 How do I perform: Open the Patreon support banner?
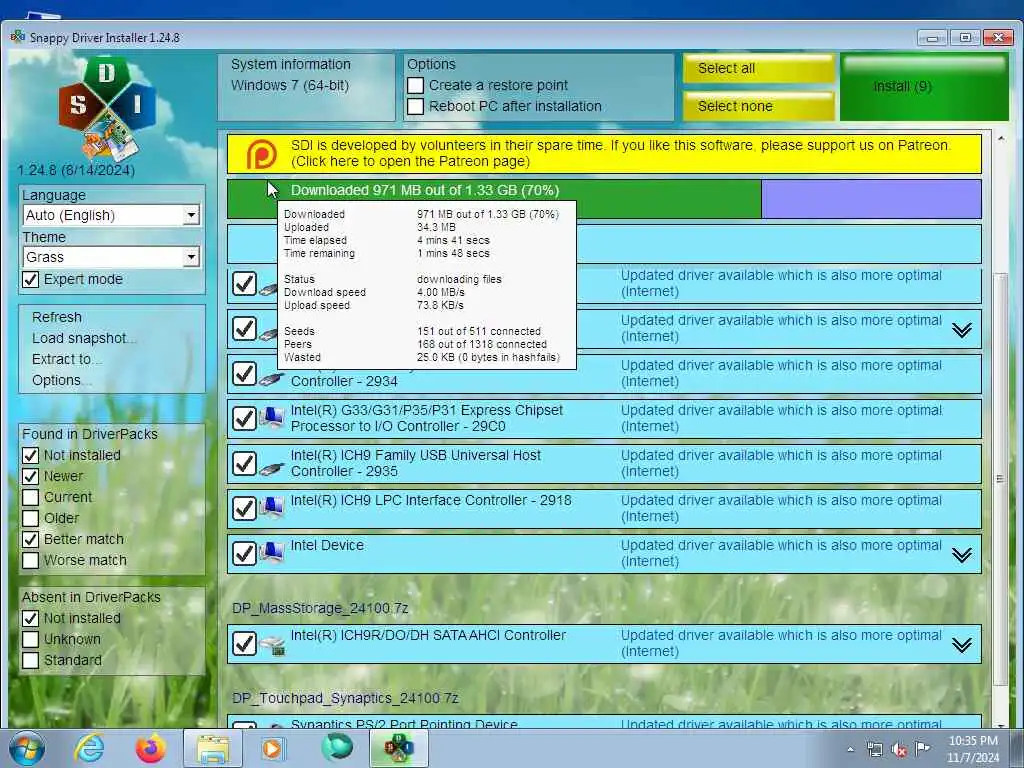pyautogui.click(x=604, y=153)
